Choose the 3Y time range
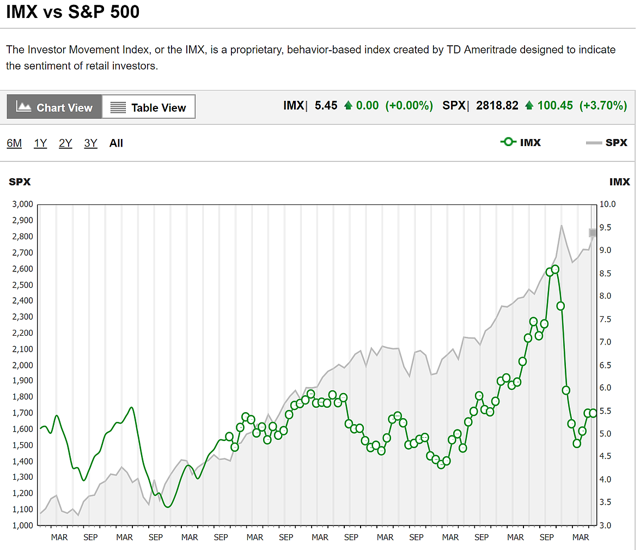The height and width of the screenshot is (550, 640). pyautogui.click(x=90, y=143)
